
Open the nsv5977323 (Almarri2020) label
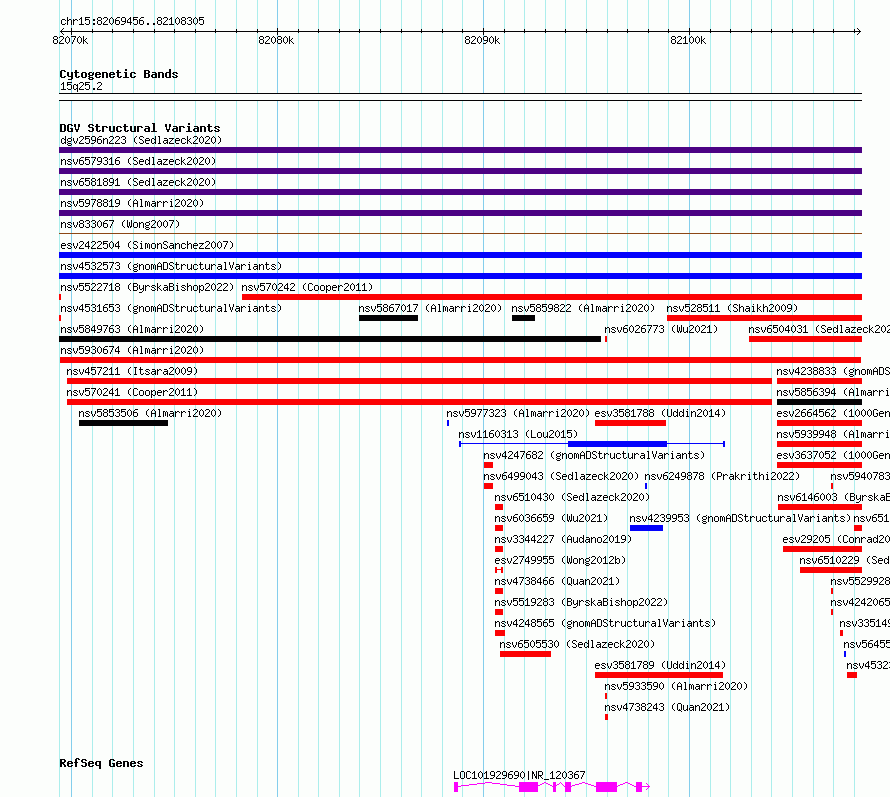click(x=518, y=413)
